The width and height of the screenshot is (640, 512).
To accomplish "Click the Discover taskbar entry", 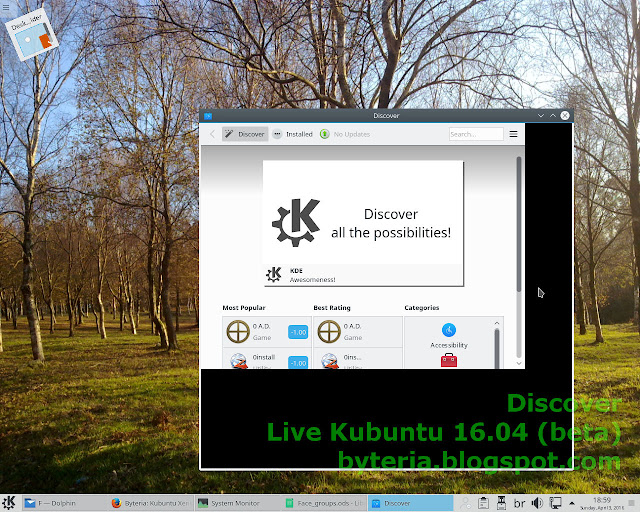I will [x=410, y=503].
